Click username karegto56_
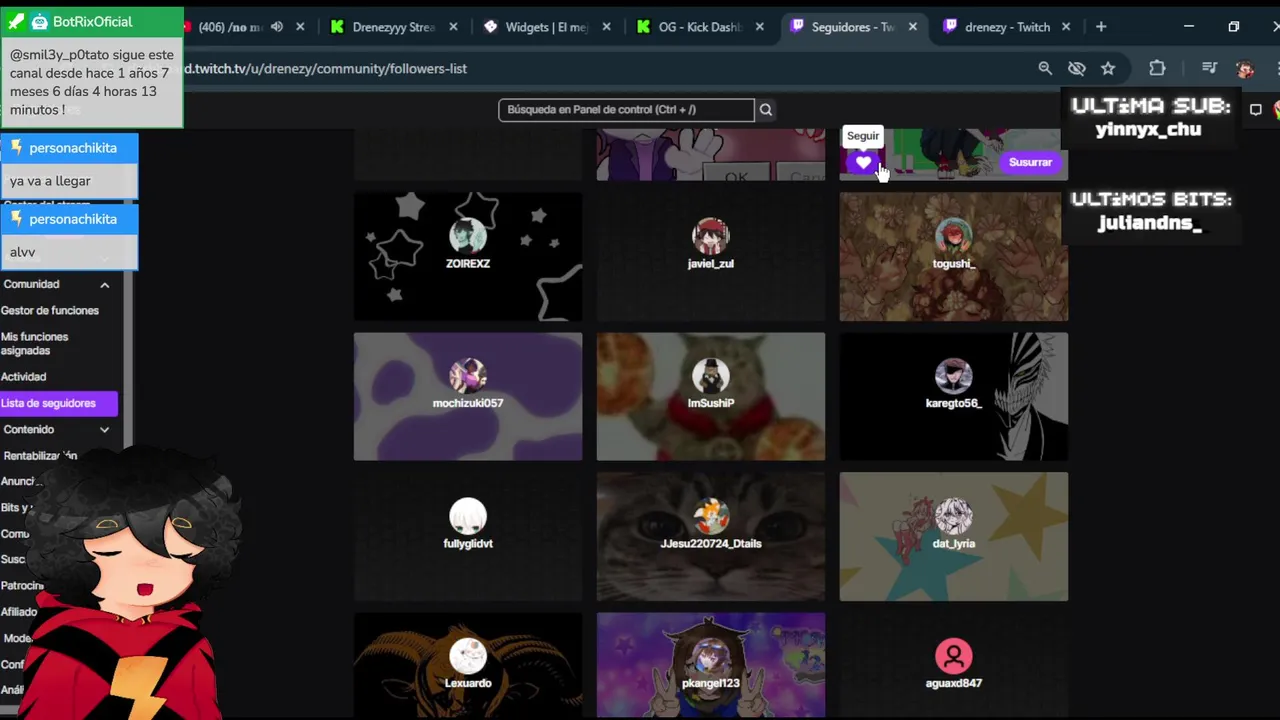Screen dimensions: 1280x720 pyautogui.click(x=954, y=403)
